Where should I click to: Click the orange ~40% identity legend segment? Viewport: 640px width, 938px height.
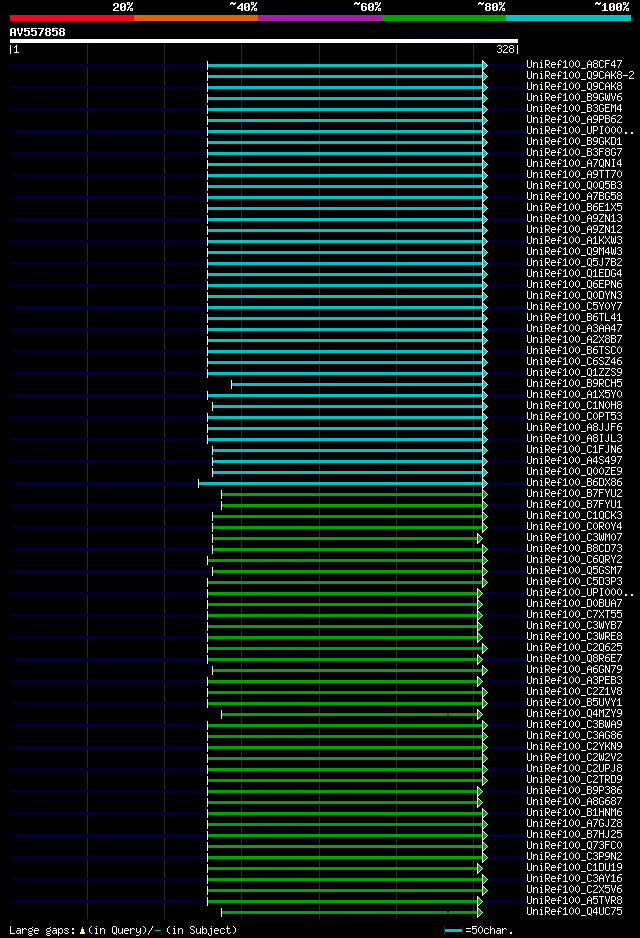click(196, 18)
